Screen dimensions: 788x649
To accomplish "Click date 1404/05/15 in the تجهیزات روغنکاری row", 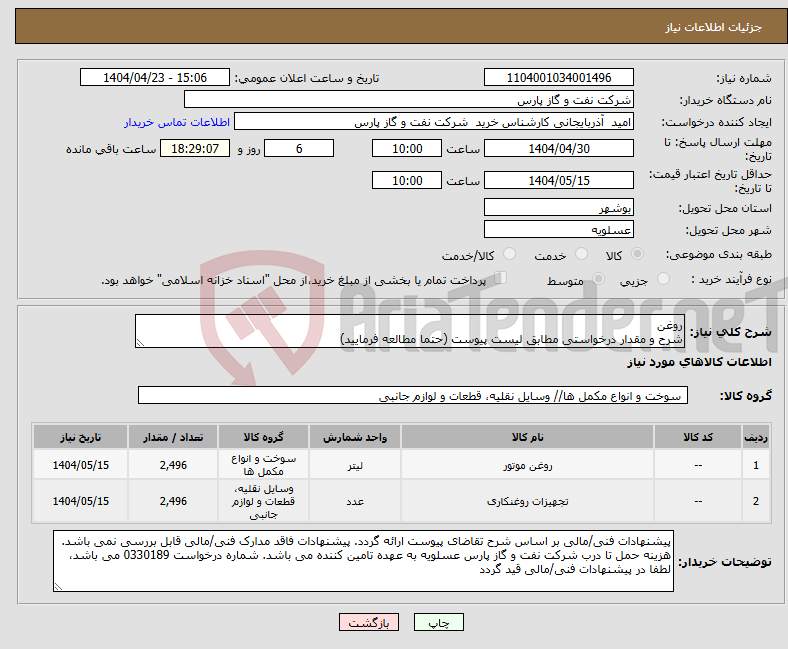I will click(80, 502).
